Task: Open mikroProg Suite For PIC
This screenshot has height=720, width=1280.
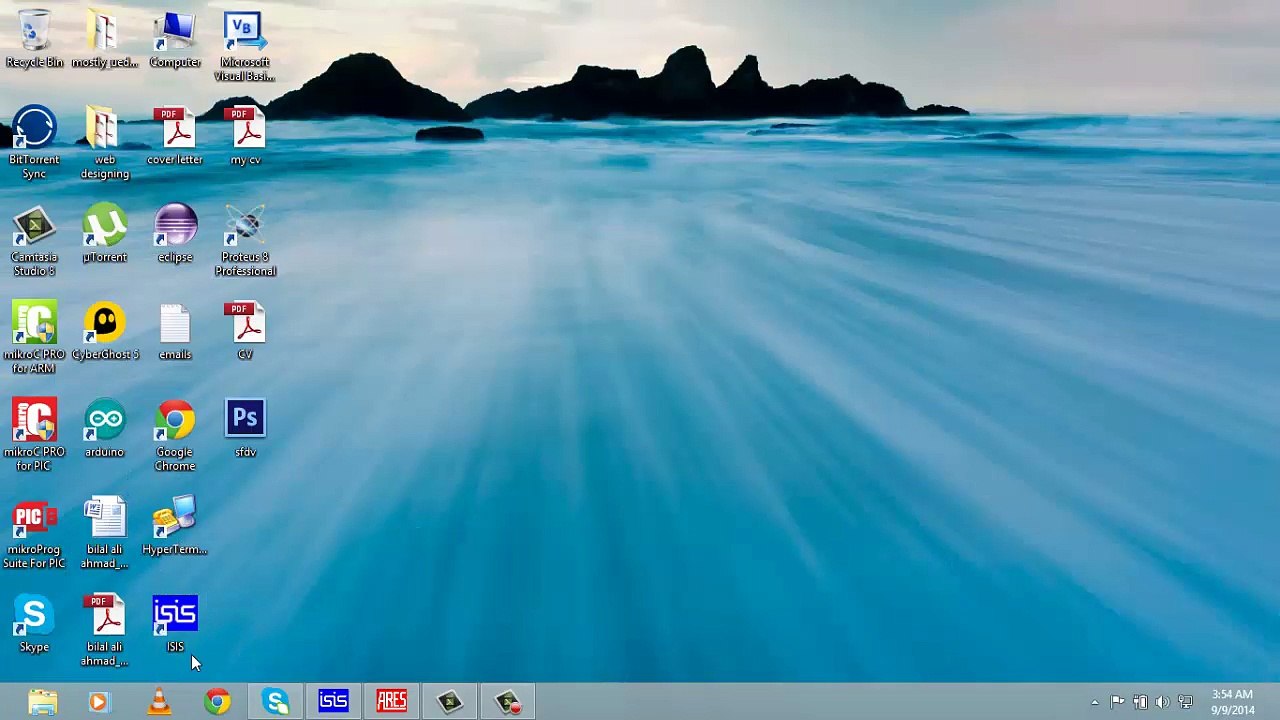Action: click(34, 533)
